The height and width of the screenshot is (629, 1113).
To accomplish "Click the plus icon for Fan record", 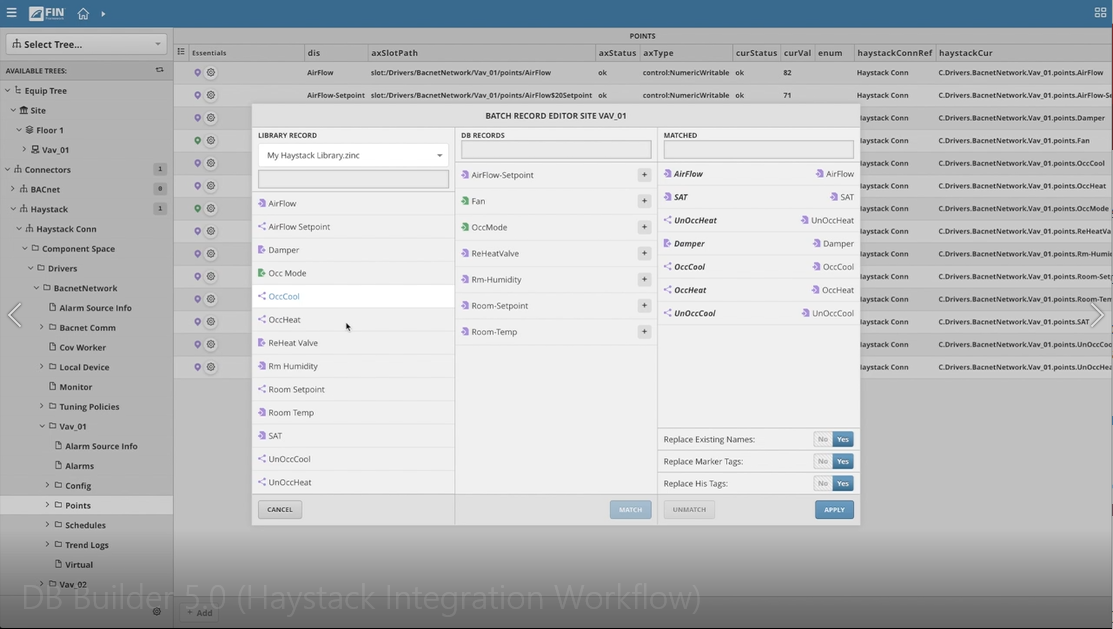I will tap(645, 201).
